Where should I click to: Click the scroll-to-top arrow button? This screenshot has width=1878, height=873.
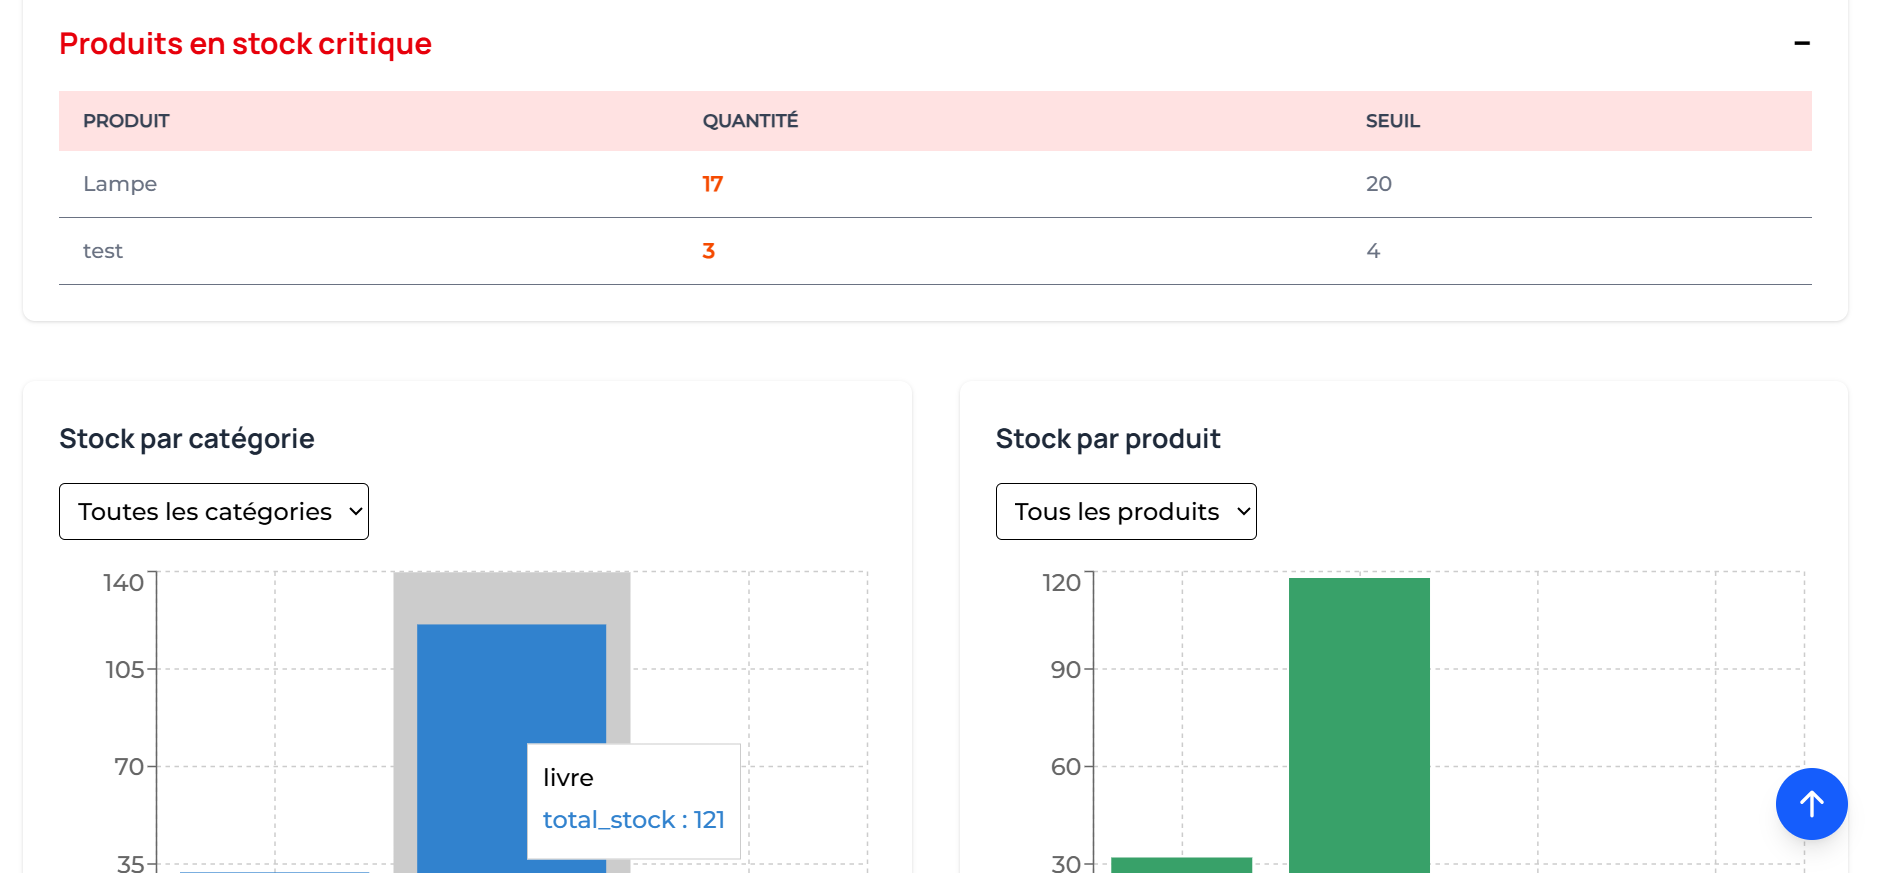pos(1811,804)
